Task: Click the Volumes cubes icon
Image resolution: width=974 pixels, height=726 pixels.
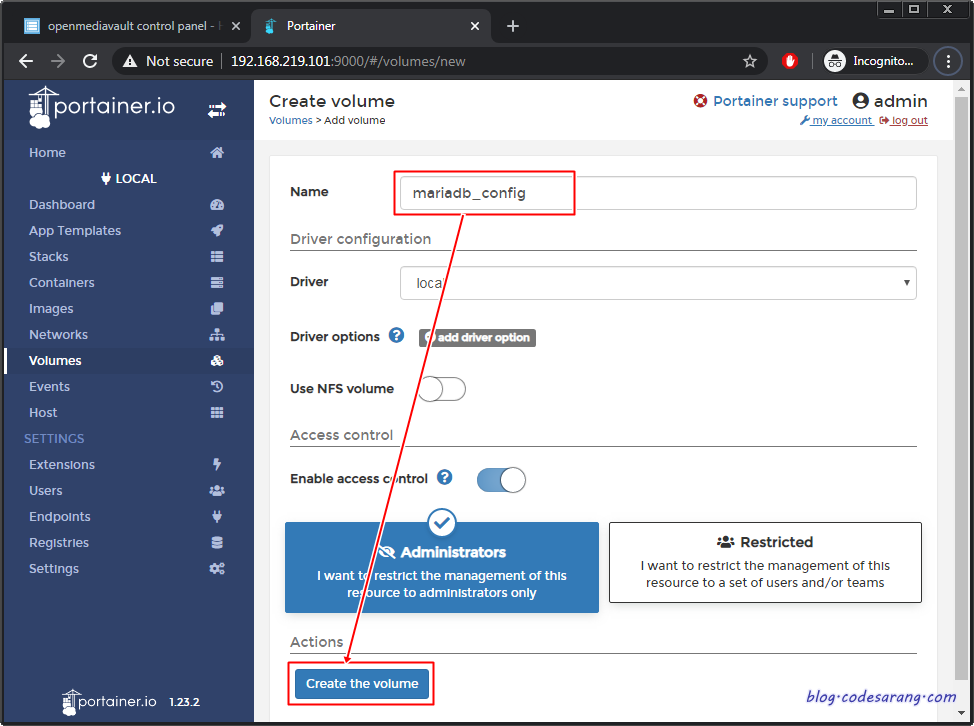Action: [217, 361]
